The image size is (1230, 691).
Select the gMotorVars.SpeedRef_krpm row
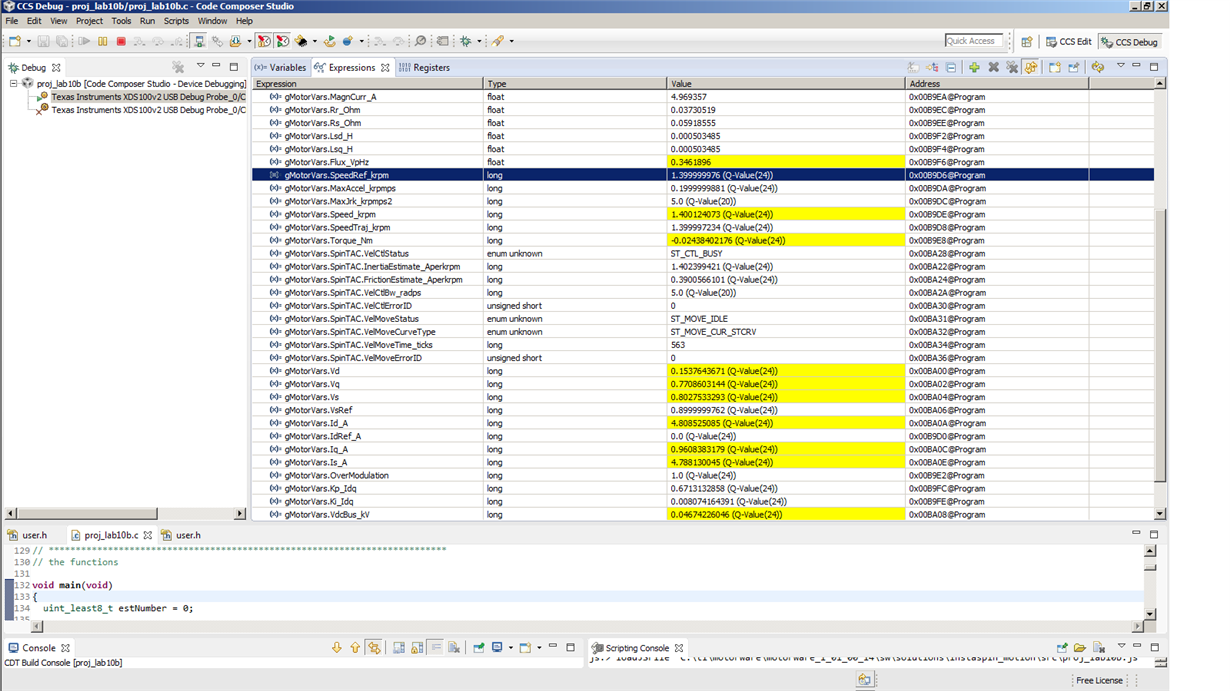click(703, 175)
